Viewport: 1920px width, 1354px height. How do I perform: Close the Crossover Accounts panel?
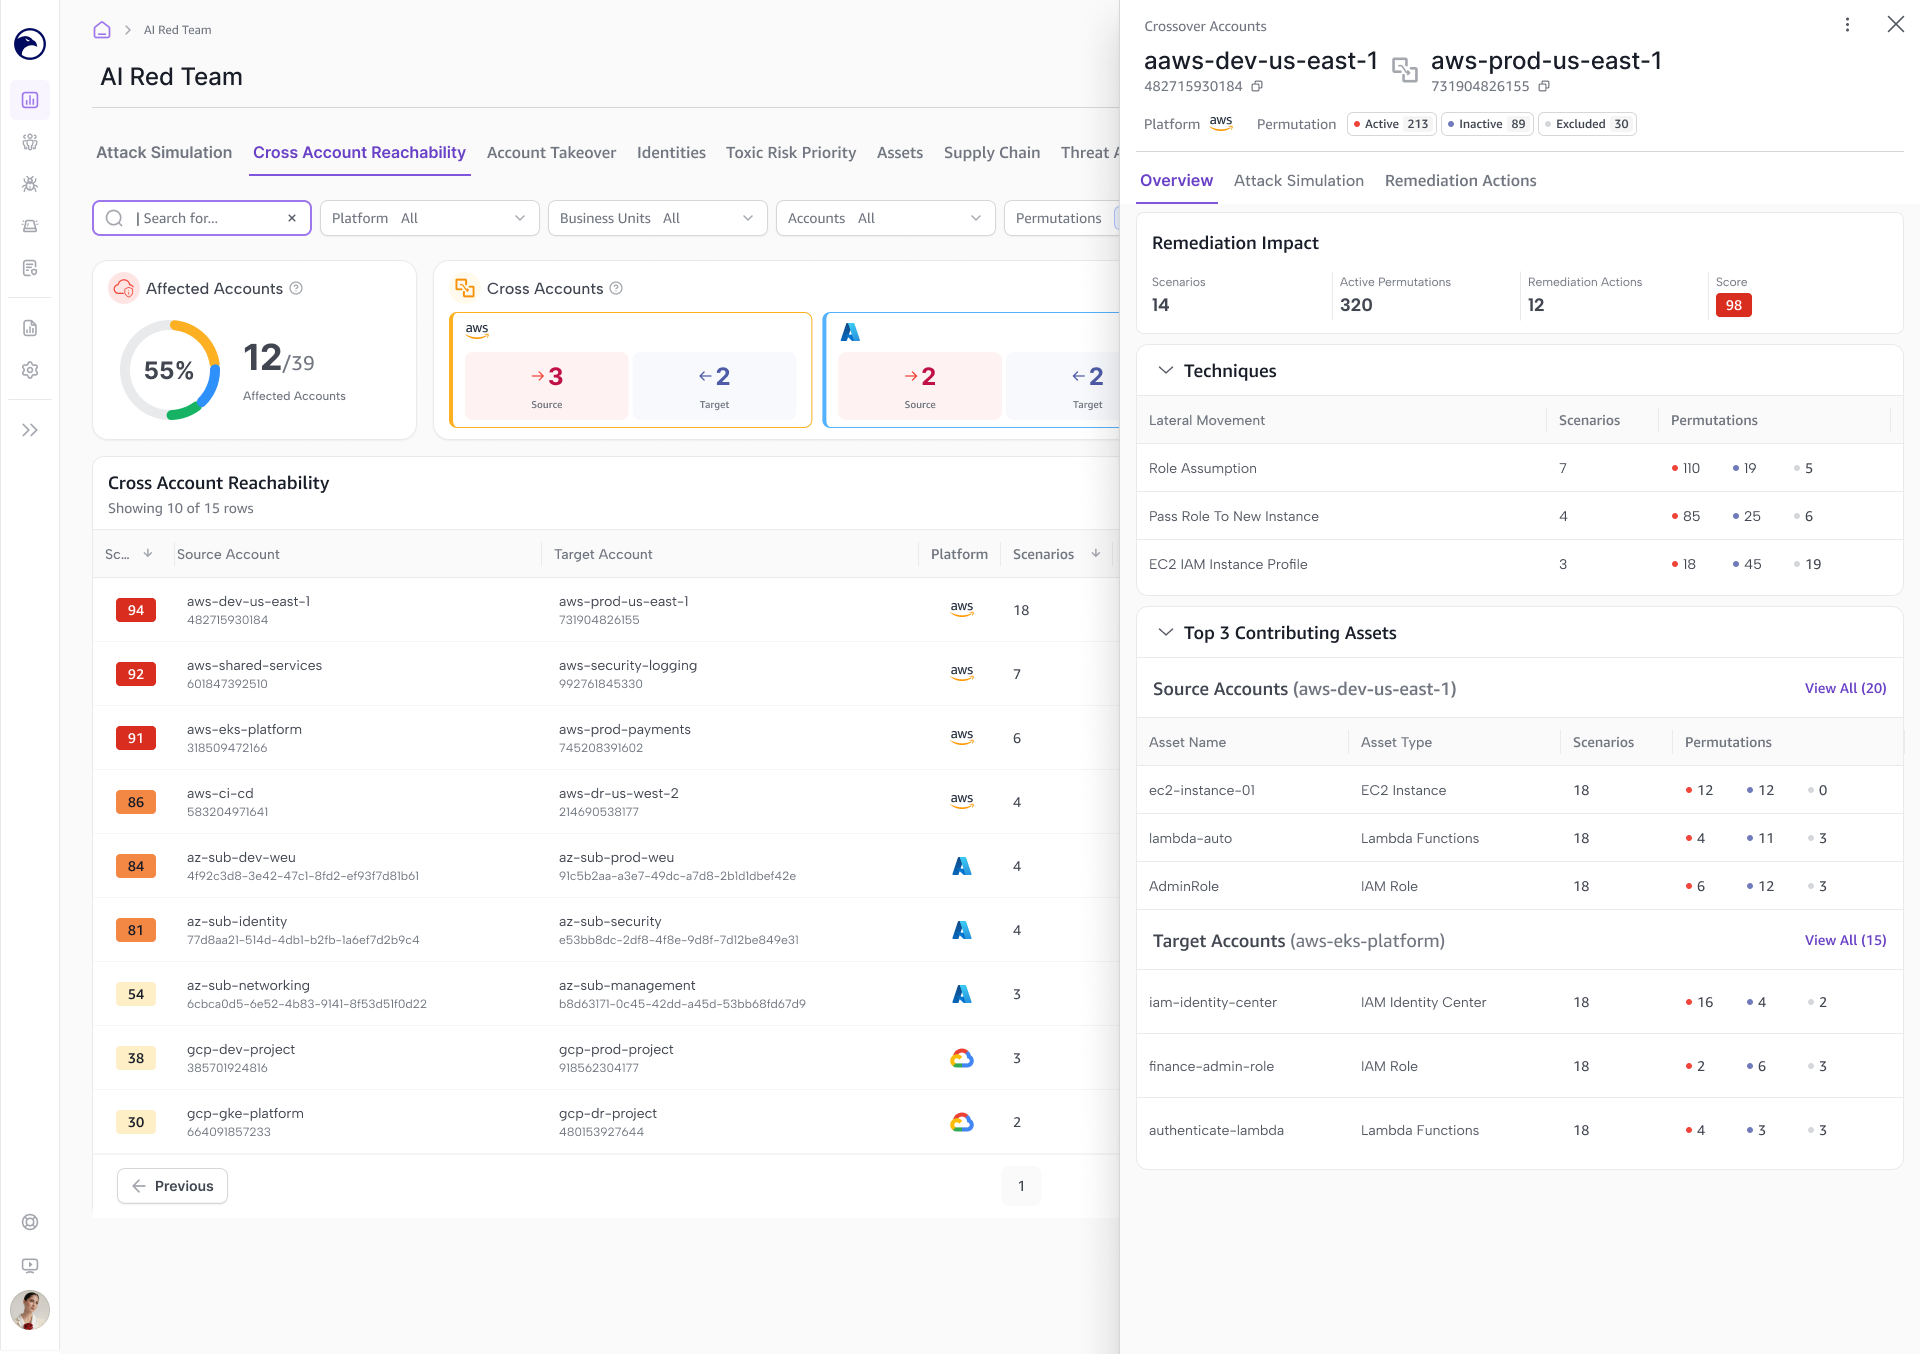coord(1895,24)
